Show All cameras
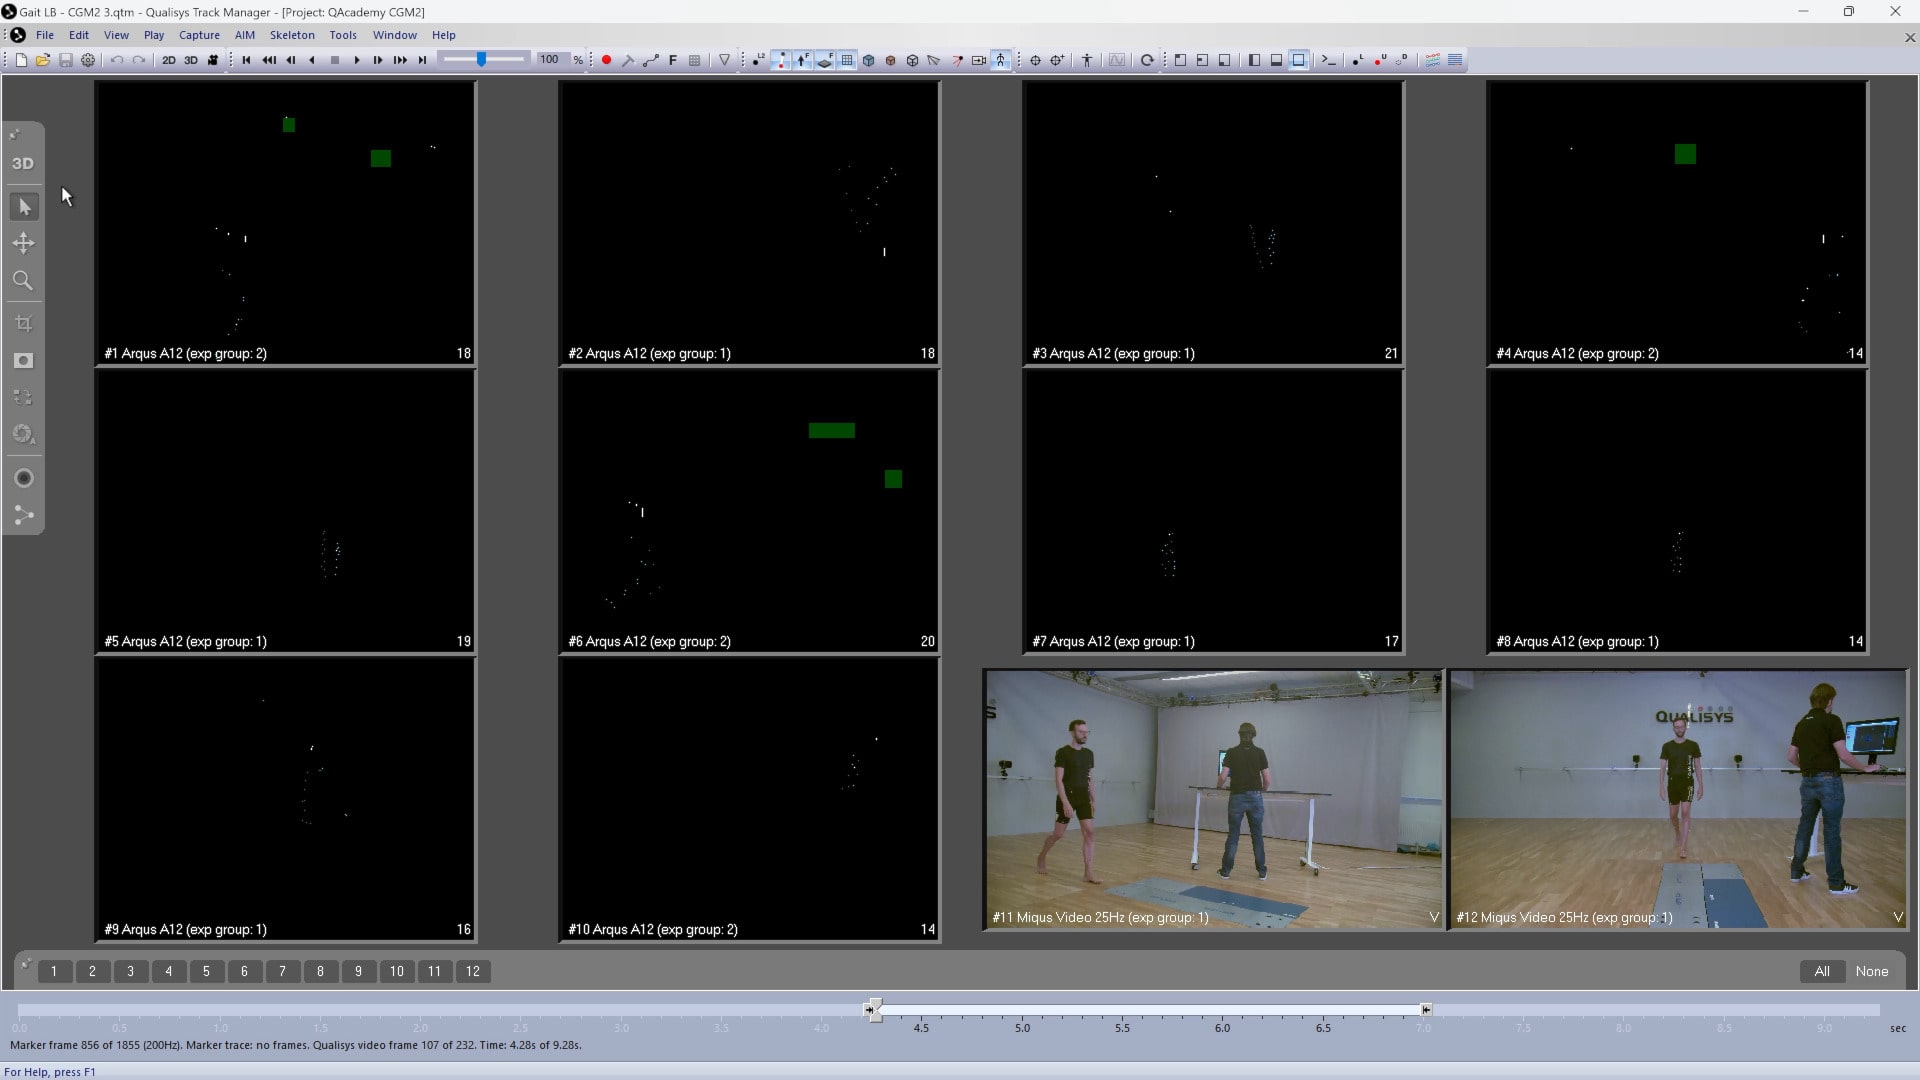This screenshot has width=1920, height=1080. tap(1822, 971)
